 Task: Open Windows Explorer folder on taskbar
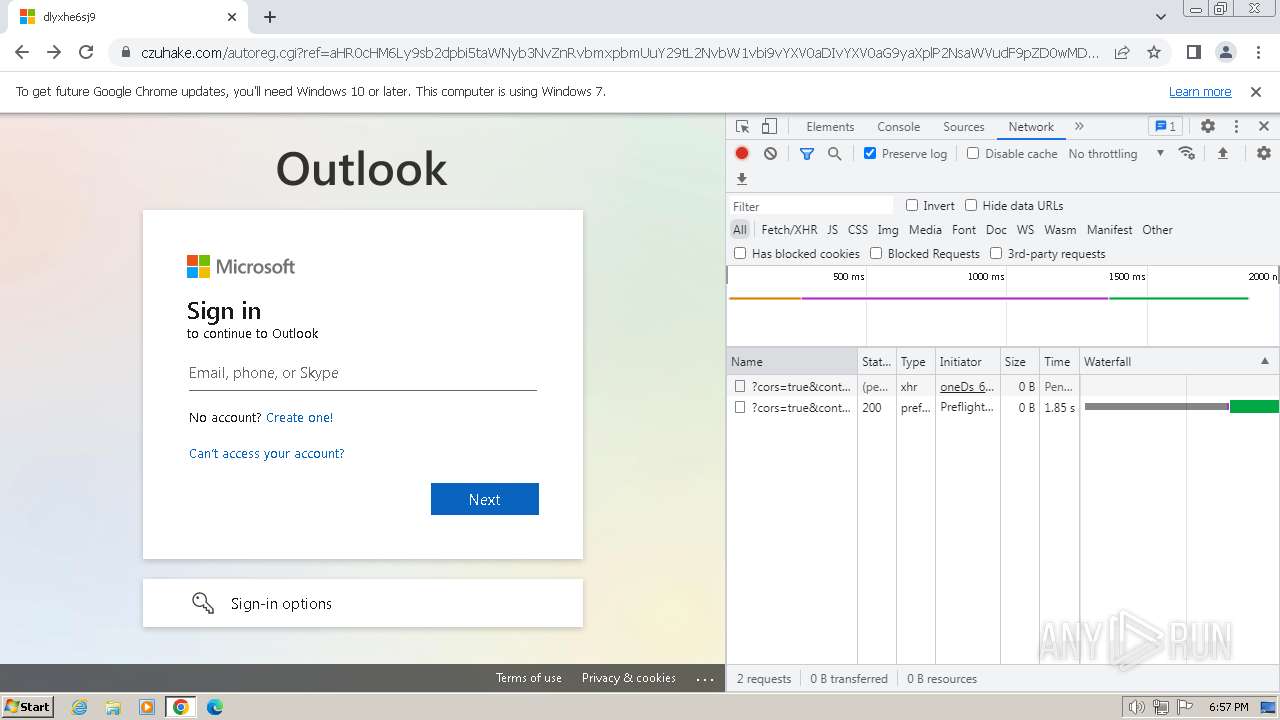tap(113, 707)
